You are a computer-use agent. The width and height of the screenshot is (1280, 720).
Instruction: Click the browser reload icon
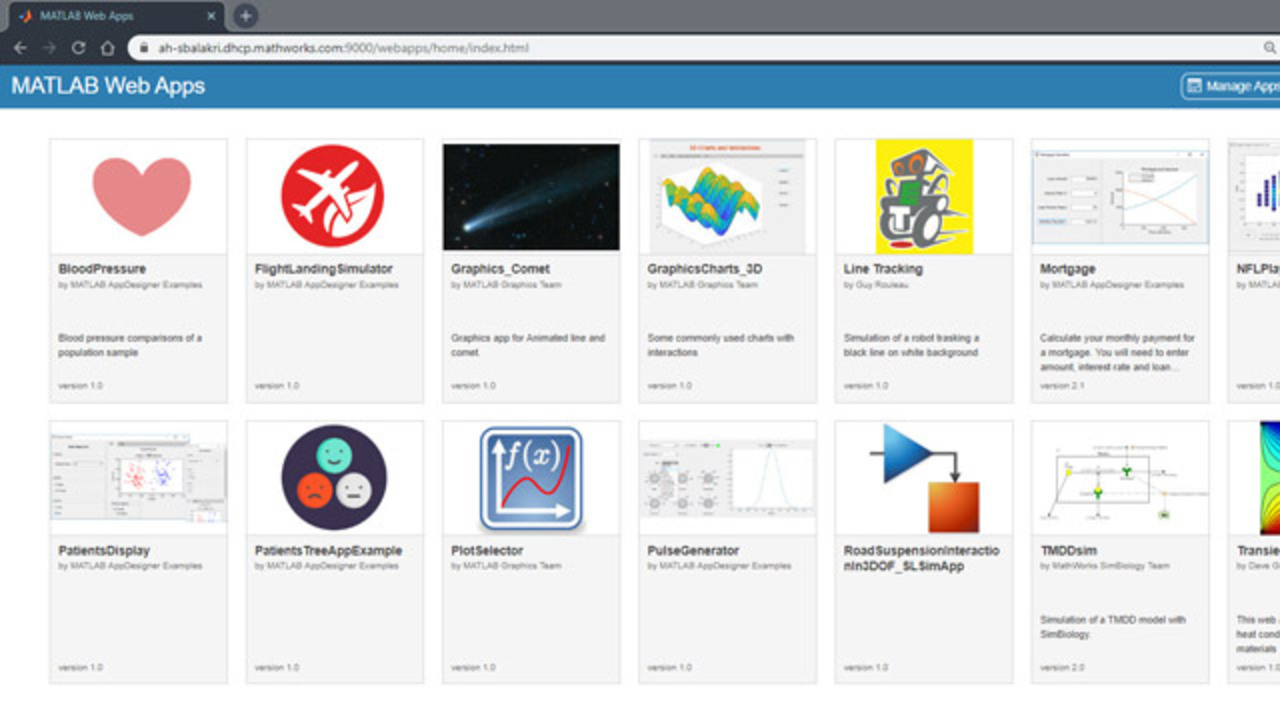click(x=78, y=48)
